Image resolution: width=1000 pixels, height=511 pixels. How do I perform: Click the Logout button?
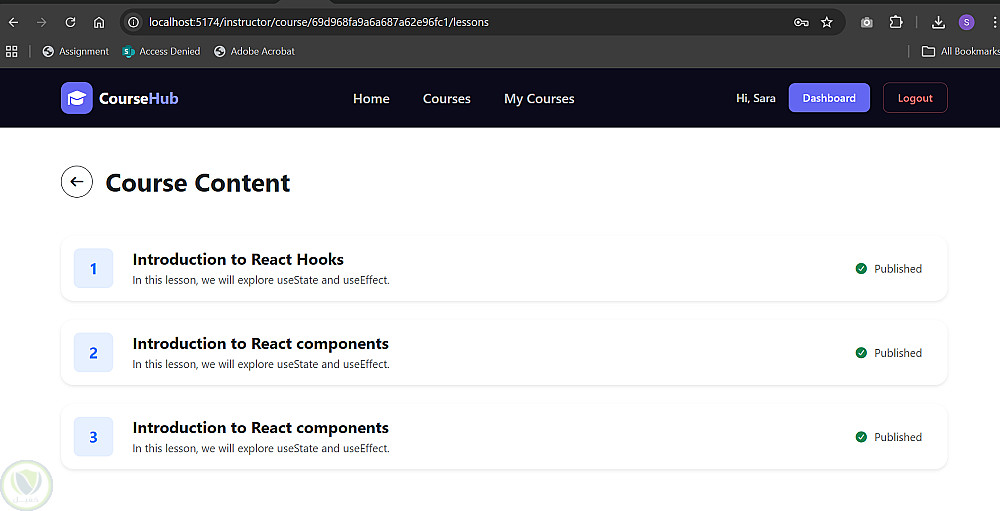[915, 98]
